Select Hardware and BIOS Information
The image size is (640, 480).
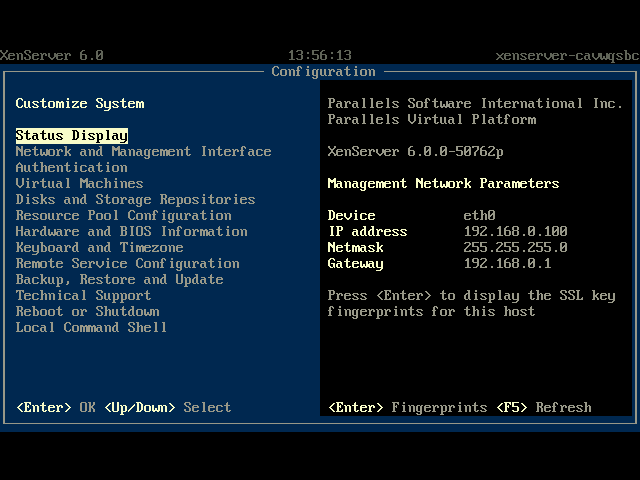[x=131, y=231]
